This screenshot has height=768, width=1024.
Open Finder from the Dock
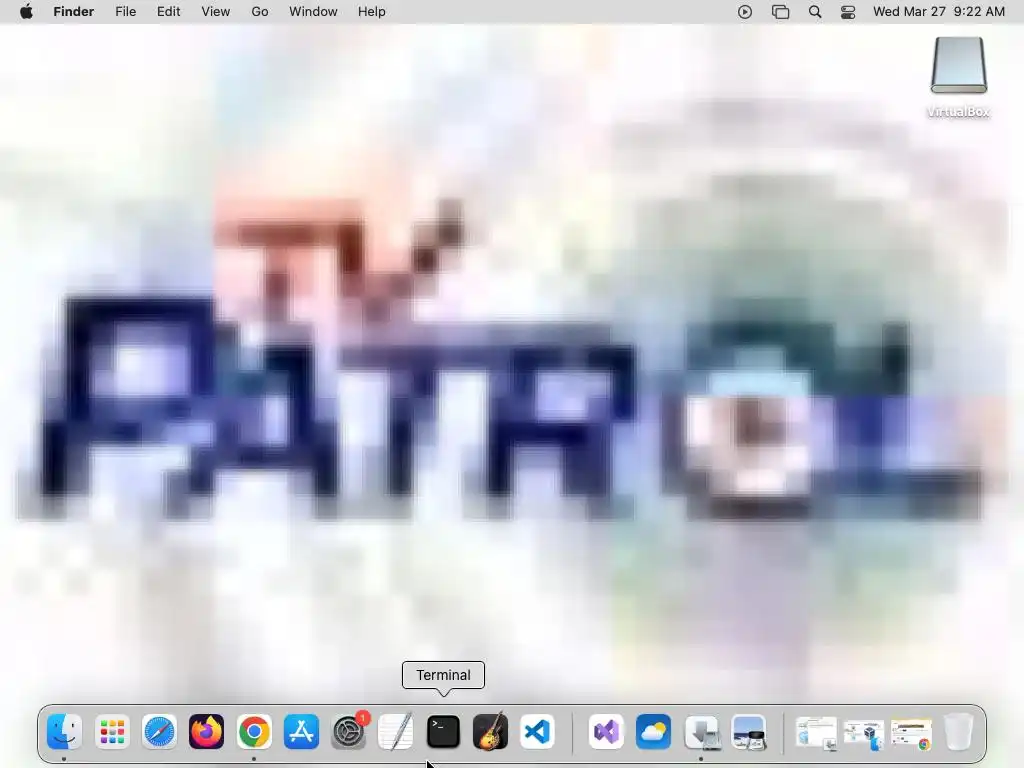pos(64,731)
